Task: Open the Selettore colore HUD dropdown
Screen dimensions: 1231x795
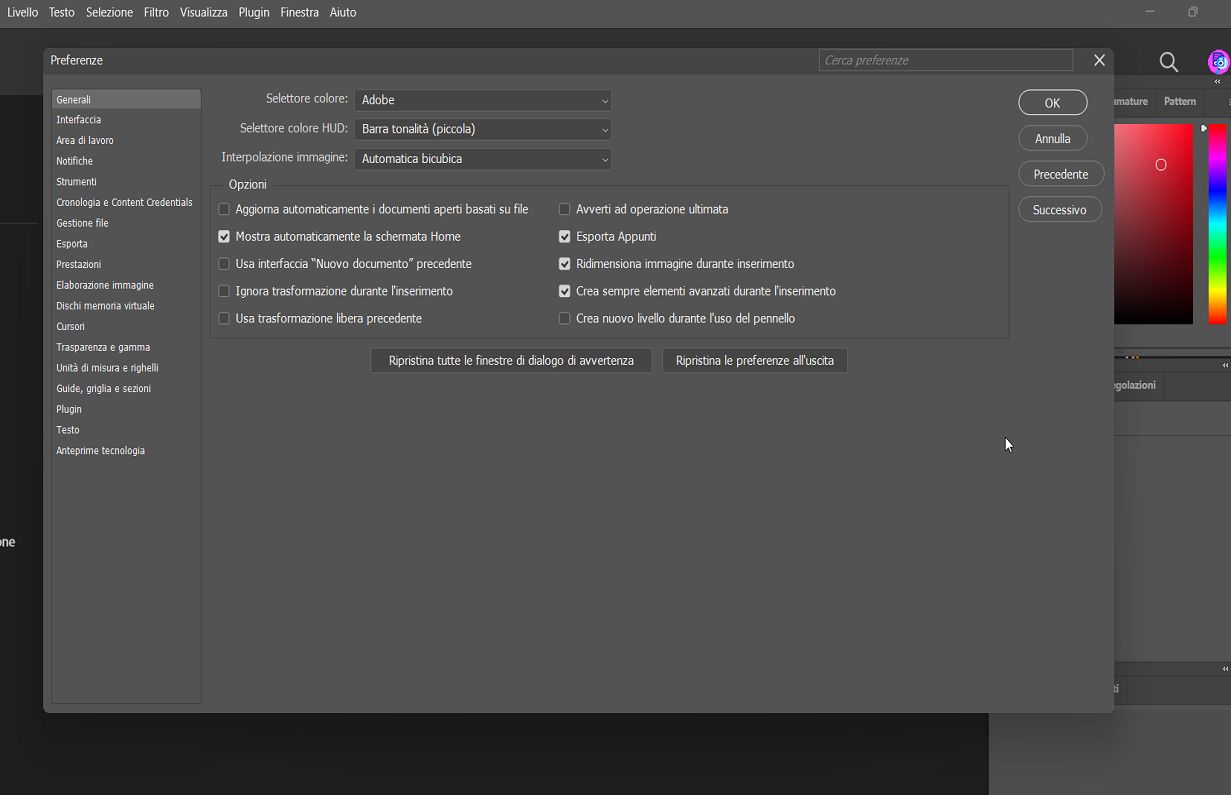Action: [483, 129]
